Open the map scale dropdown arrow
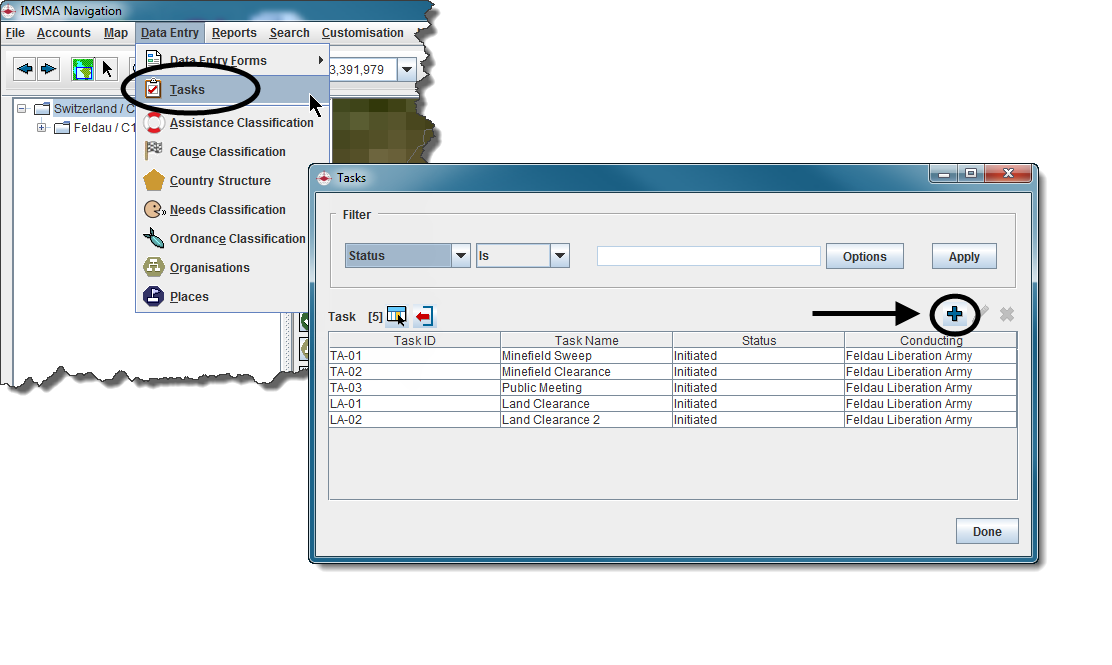The image size is (1112, 665). 406,70
